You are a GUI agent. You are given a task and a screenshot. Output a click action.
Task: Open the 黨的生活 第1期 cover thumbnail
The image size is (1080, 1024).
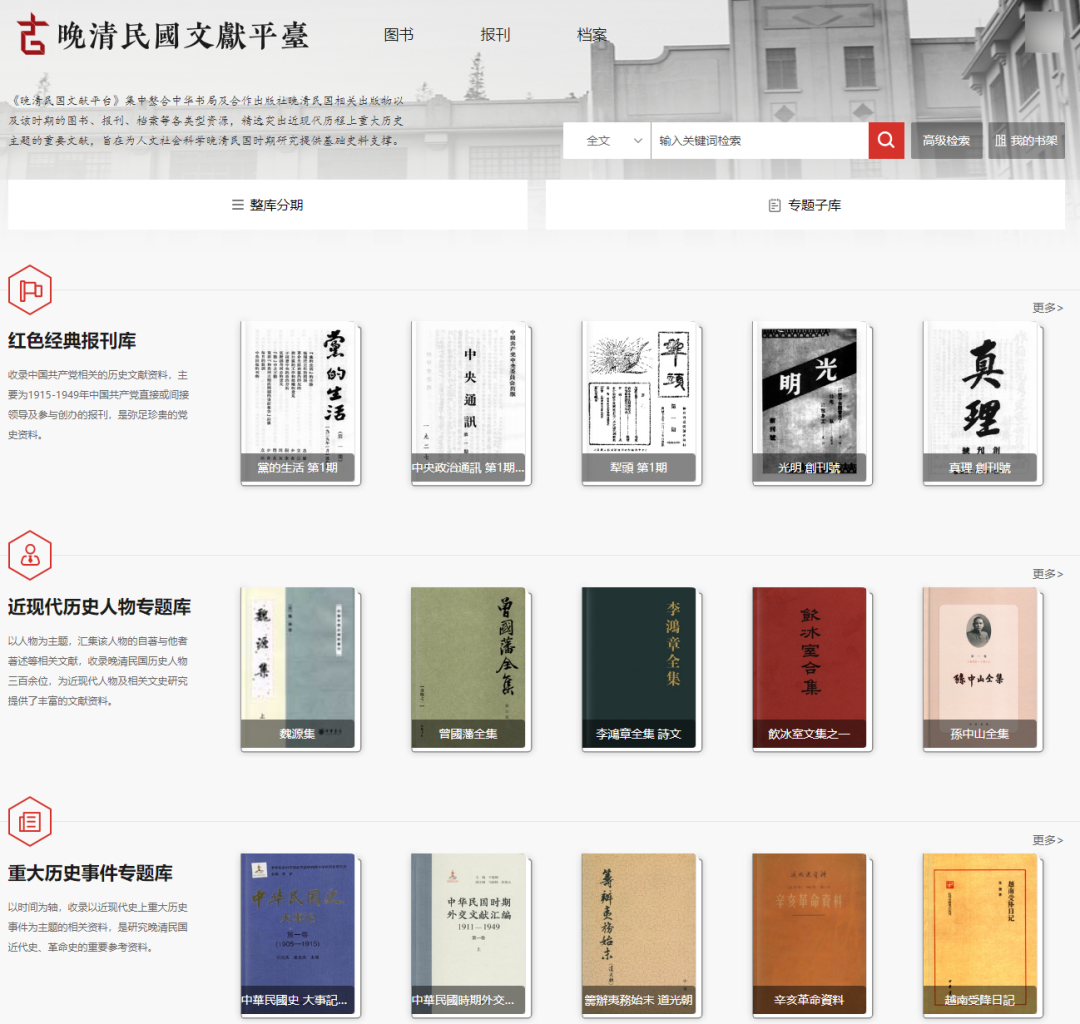click(299, 402)
